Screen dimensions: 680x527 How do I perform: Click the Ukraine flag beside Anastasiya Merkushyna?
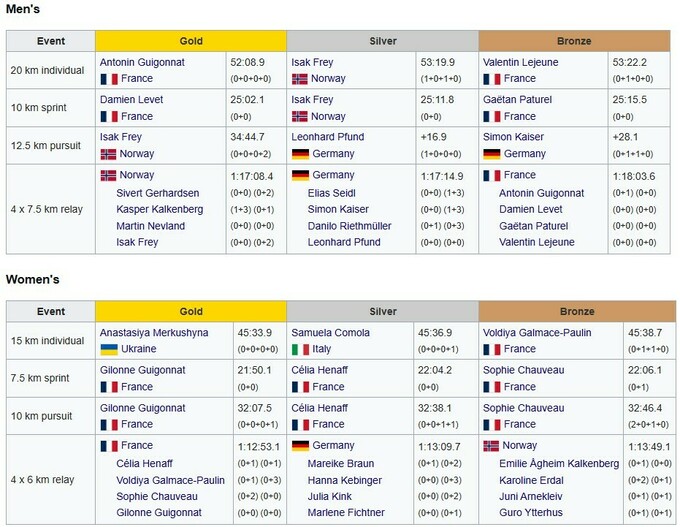(x=108, y=349)
